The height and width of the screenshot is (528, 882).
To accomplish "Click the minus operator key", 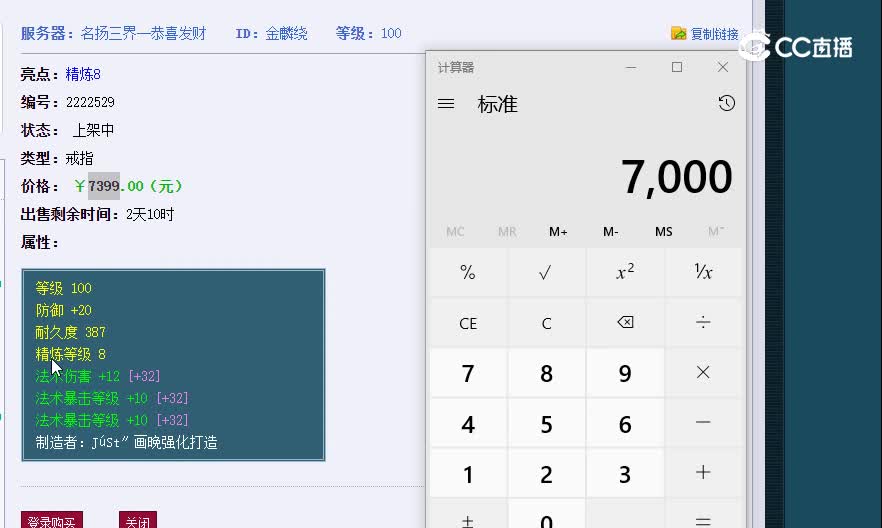I will click(703, 423).
